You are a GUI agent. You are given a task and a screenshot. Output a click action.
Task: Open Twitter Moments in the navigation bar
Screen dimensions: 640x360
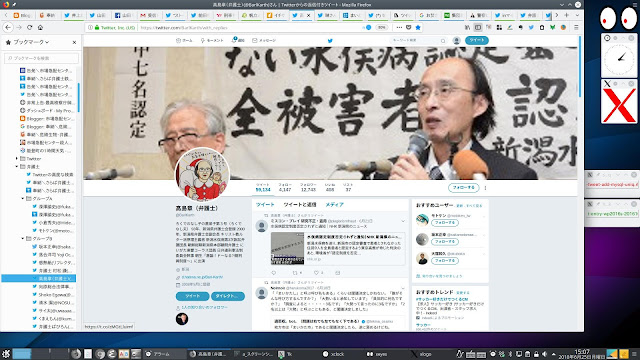click(212, 40)
